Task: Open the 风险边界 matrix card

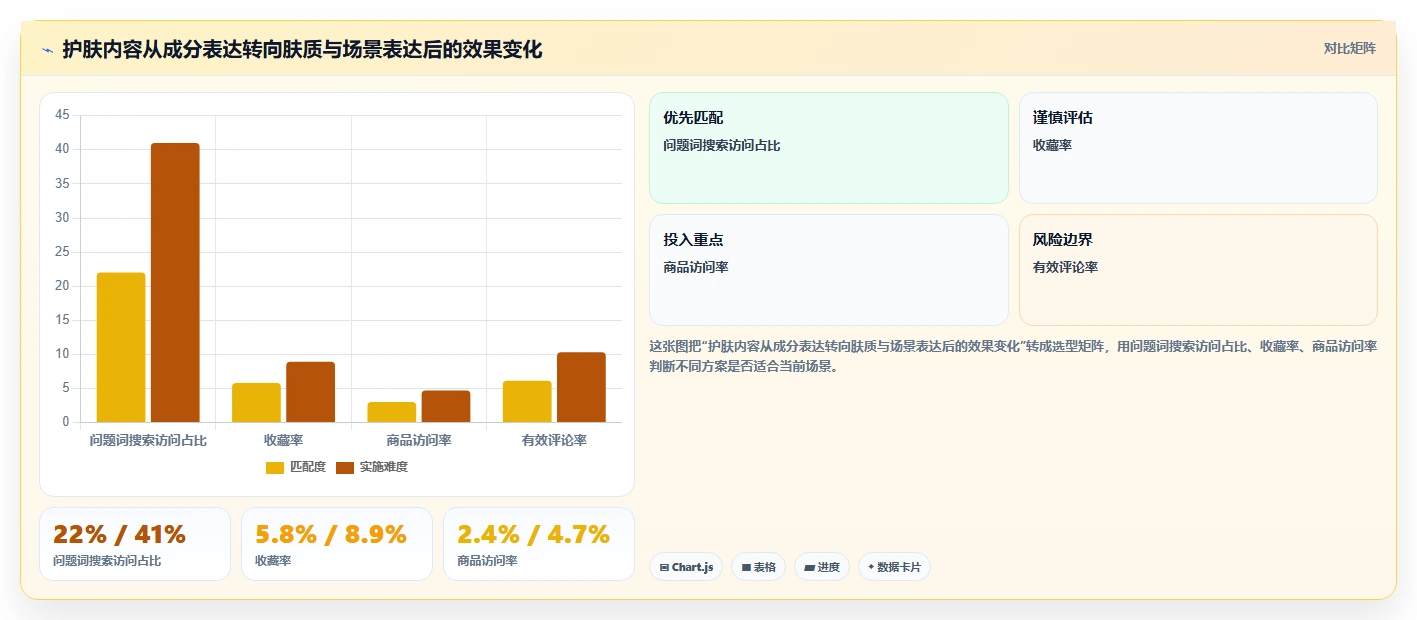Action: [x=1198, y=270]
